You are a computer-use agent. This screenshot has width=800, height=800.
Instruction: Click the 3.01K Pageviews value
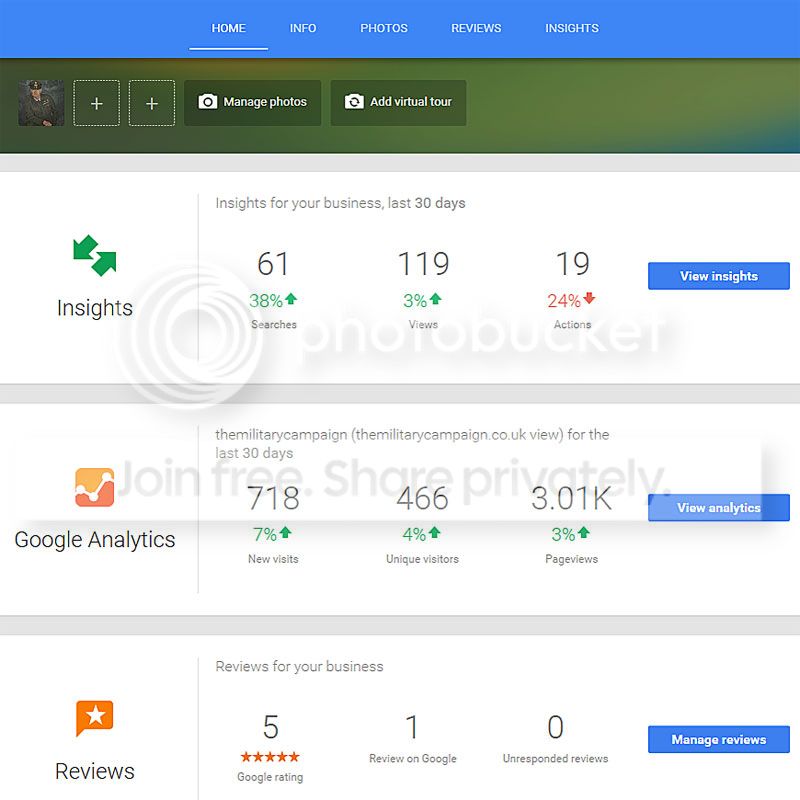571,498
